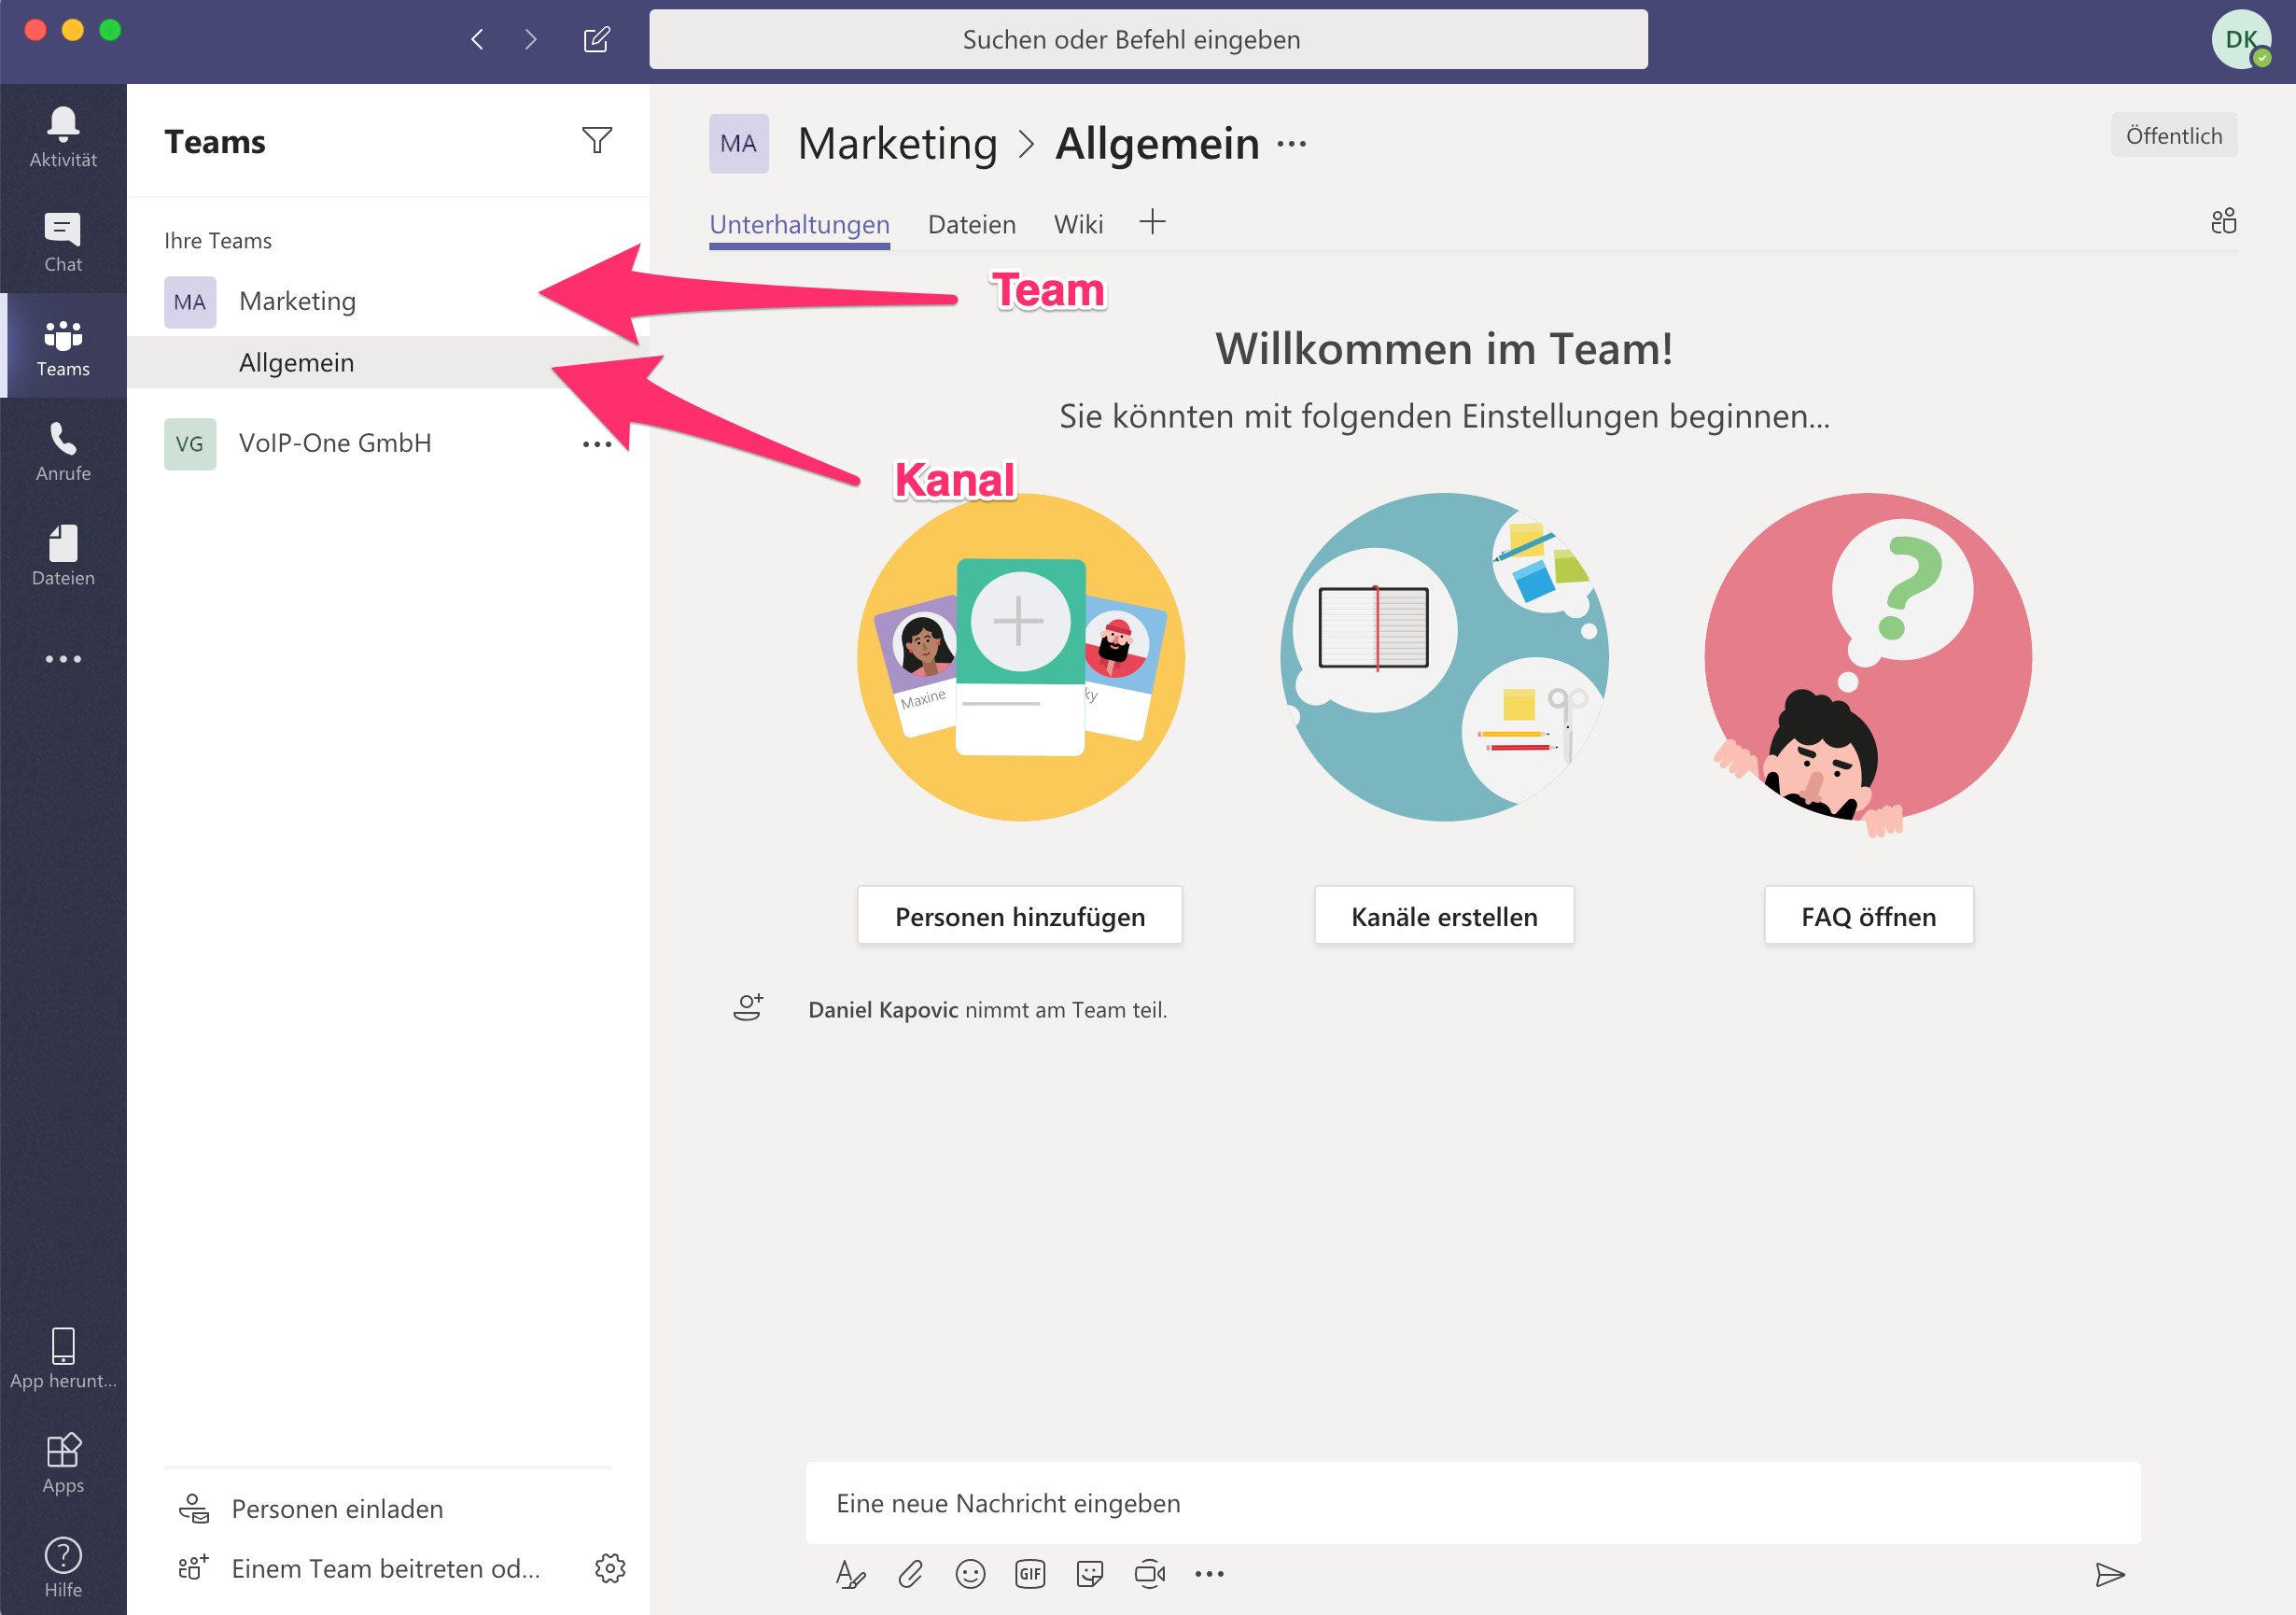The image size is (2296, 1615).
Task: Open channel options ellipsis next to Allgemein
Action: [x=1291, y=144]
